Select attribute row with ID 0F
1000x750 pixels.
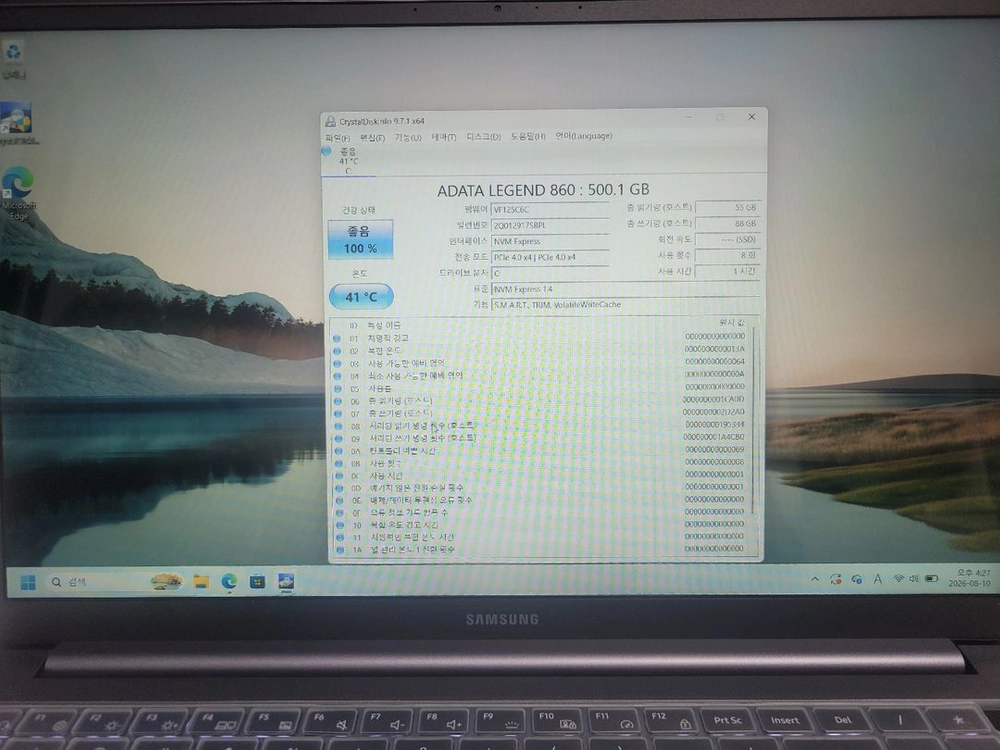(x=542, y=513)
